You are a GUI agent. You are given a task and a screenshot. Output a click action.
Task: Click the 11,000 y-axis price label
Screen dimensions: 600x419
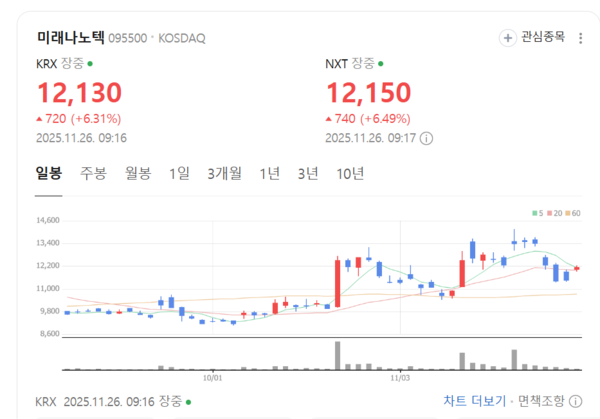(48, 289)
